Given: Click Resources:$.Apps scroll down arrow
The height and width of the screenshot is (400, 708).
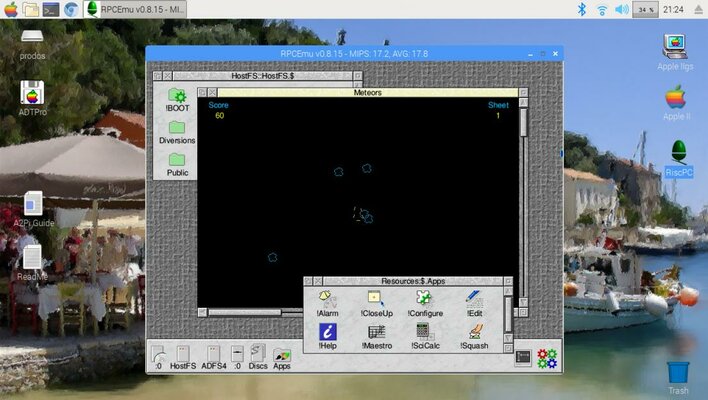Looking at the screenshot, I should (x=508, y=338).
